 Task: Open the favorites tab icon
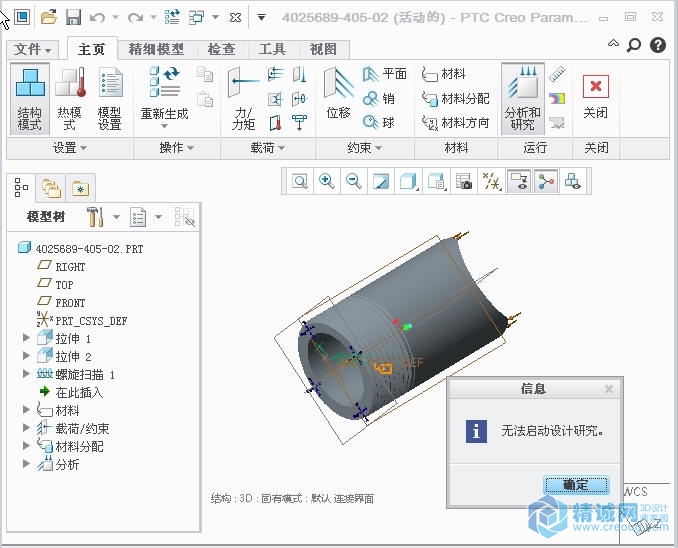pyautogui.click(x=80, y=188)
